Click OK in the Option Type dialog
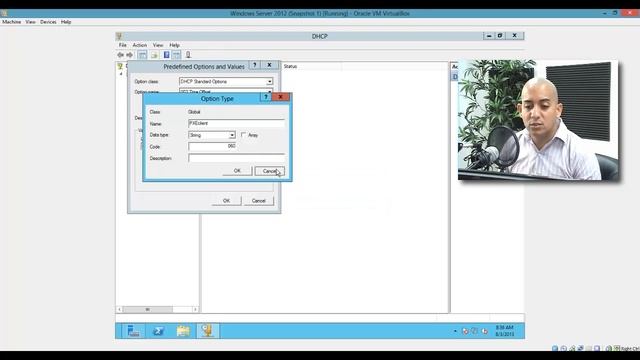The height and width of the screenshot is (360, 640). (x=237, y=171)
